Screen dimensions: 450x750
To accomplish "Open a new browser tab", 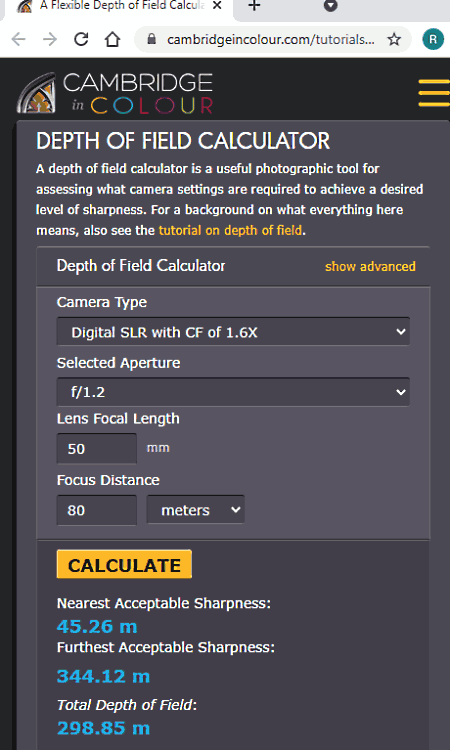I will pyautogui.click(x=255, y=6).
